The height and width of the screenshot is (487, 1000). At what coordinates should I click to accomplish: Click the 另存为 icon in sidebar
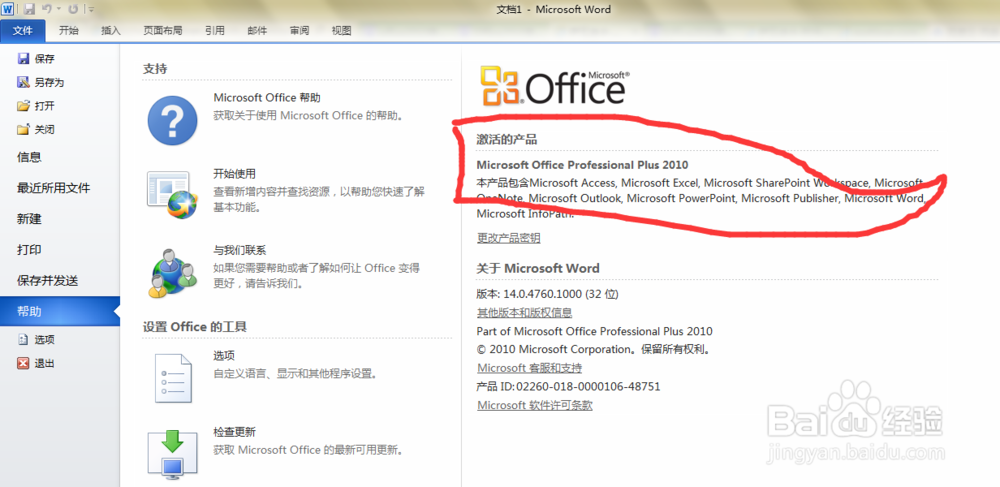24,82
